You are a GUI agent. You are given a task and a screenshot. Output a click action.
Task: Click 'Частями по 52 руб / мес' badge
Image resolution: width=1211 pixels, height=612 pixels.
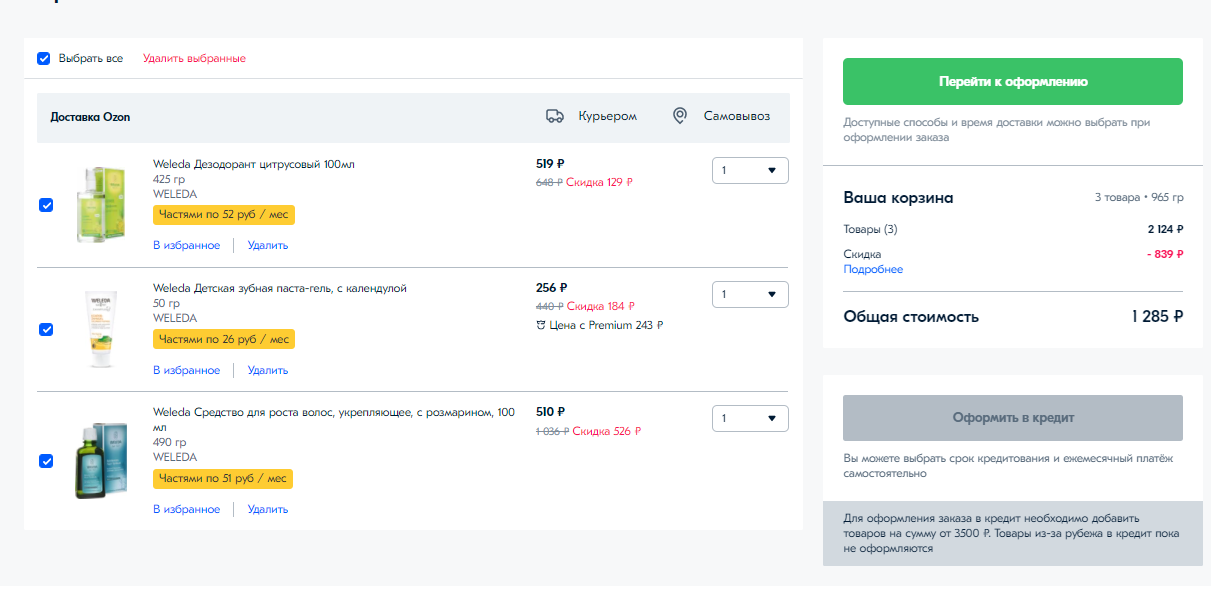[x=224, y=215]
